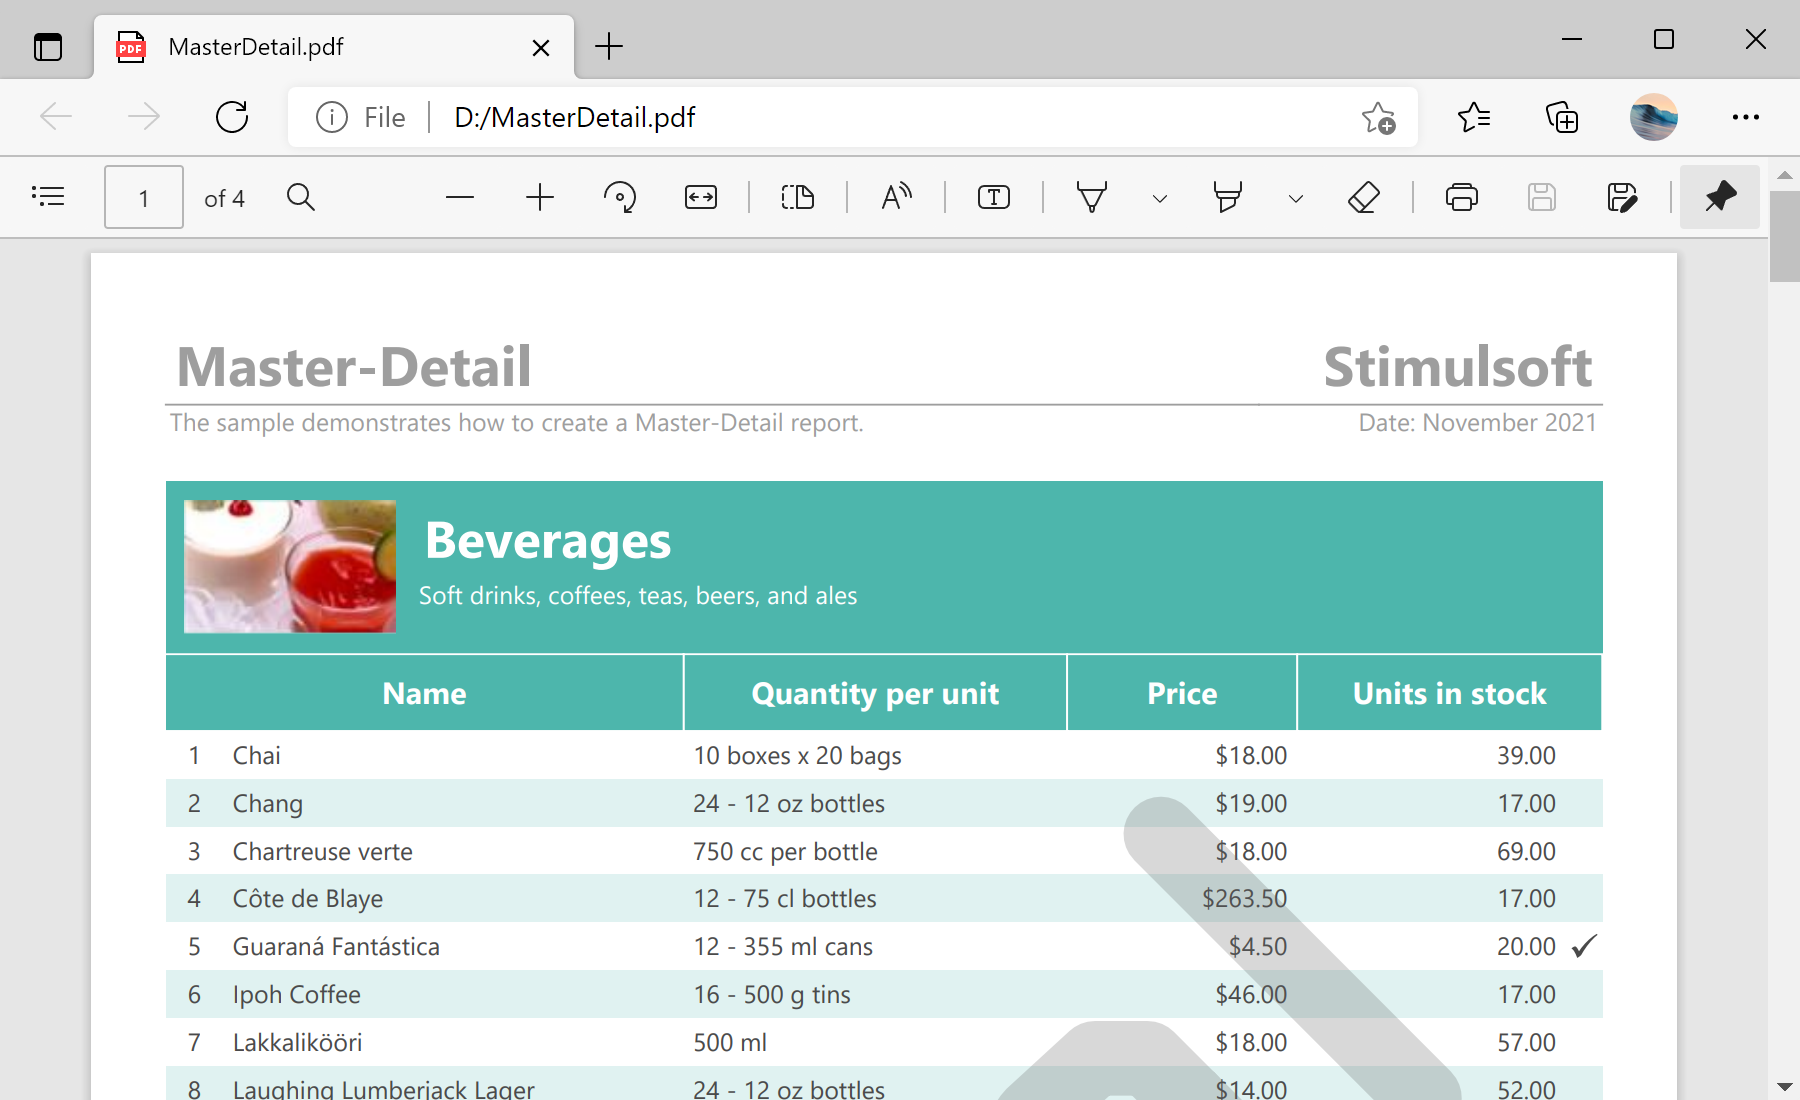Viewport: 1800px width, 1100px height.
Task: Zoom out the PDF document
Action: 460,197
